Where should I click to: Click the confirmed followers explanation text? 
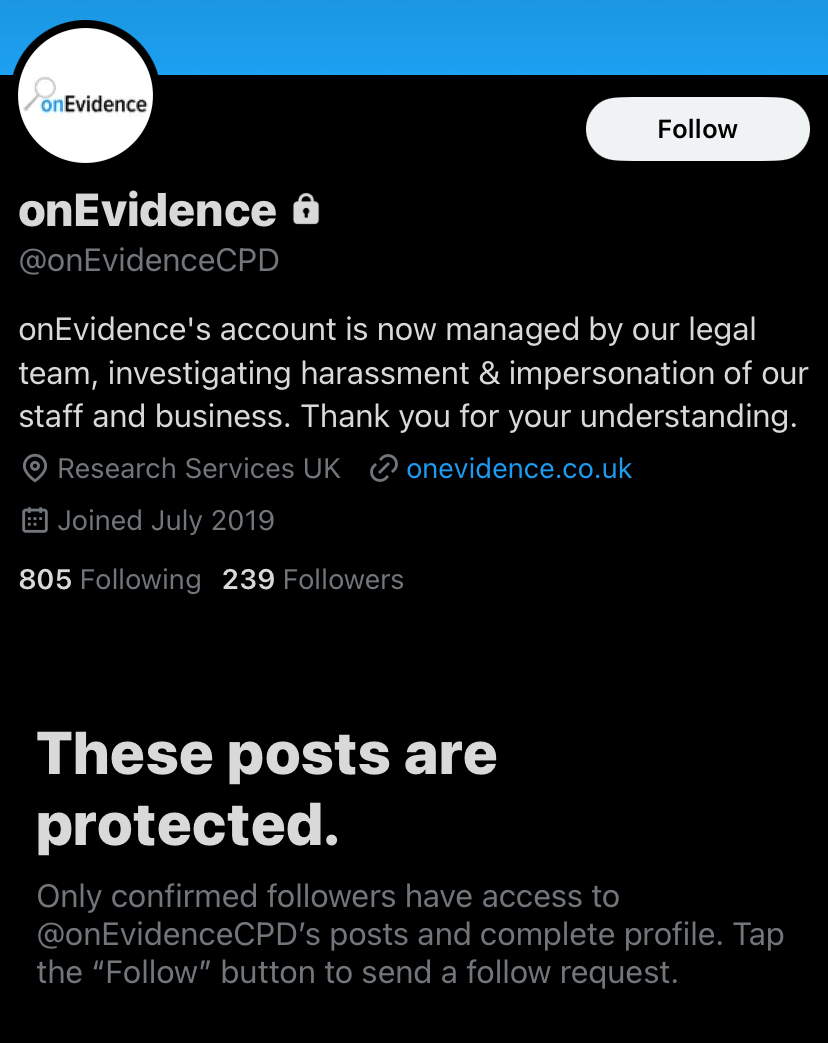click(x=410, y=935)
